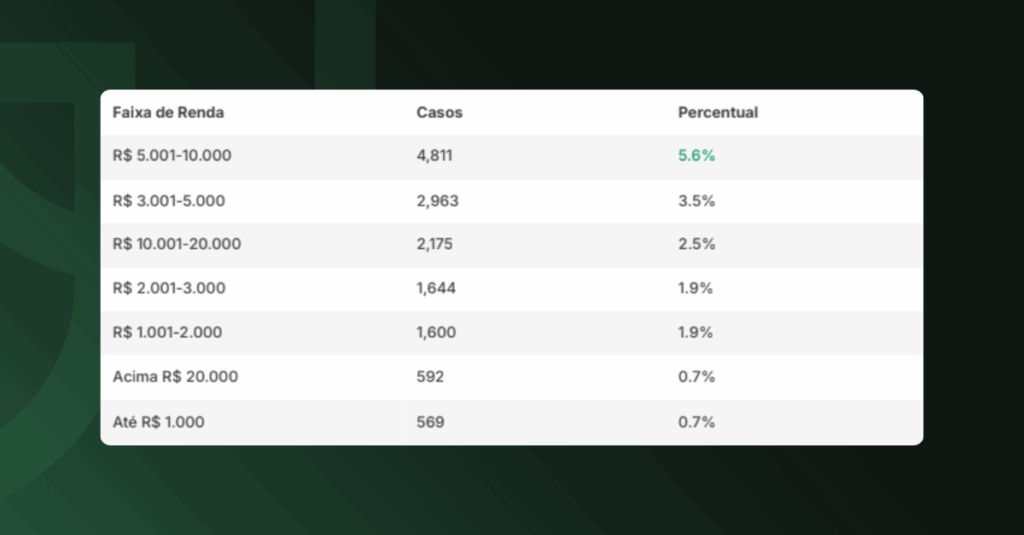Select the R$ 5.001-10.000 income range cell

[172, 157]
